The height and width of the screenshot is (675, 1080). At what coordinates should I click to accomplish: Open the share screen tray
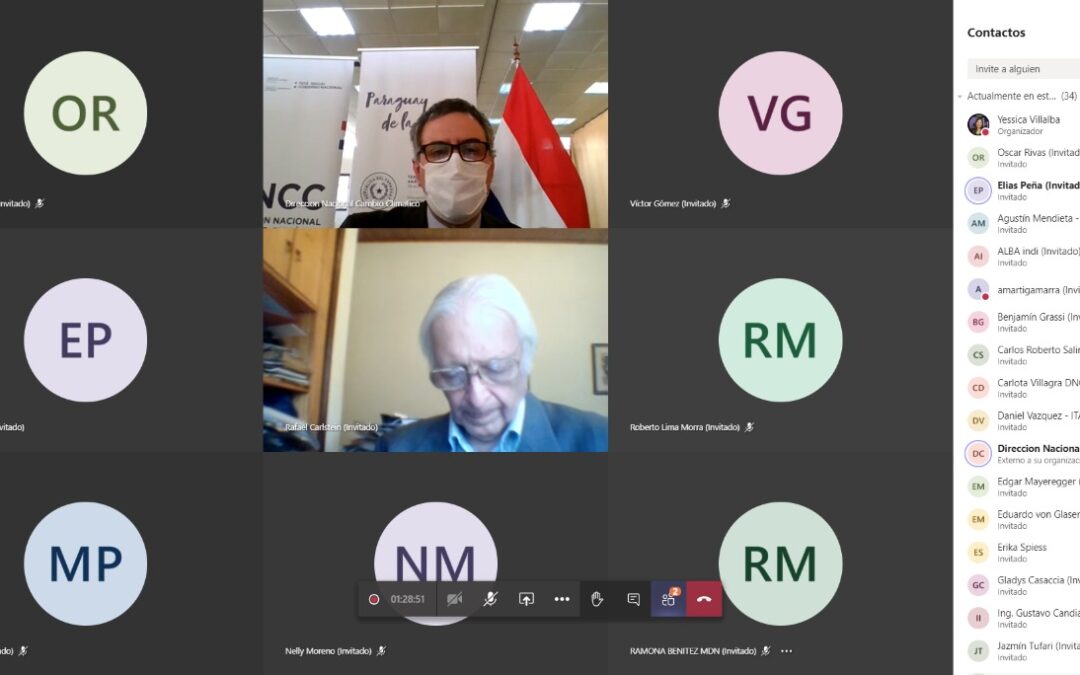pos(526,599)
